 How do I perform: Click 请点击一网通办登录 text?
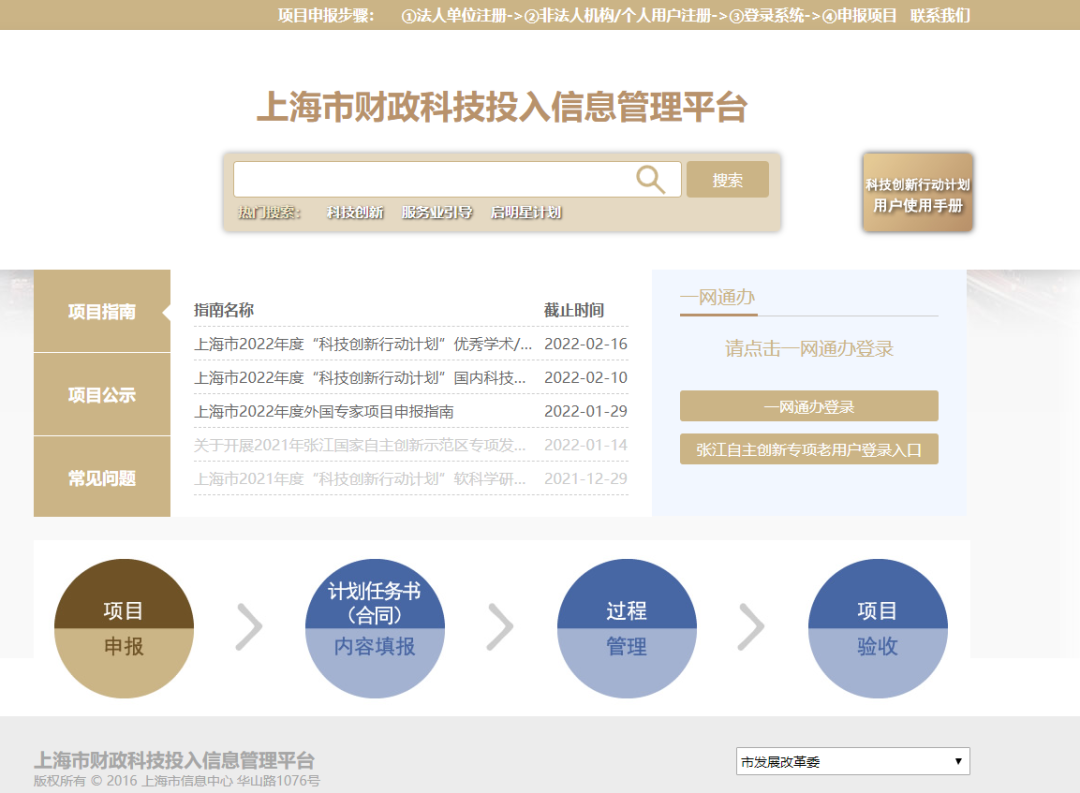pos(809,349)
